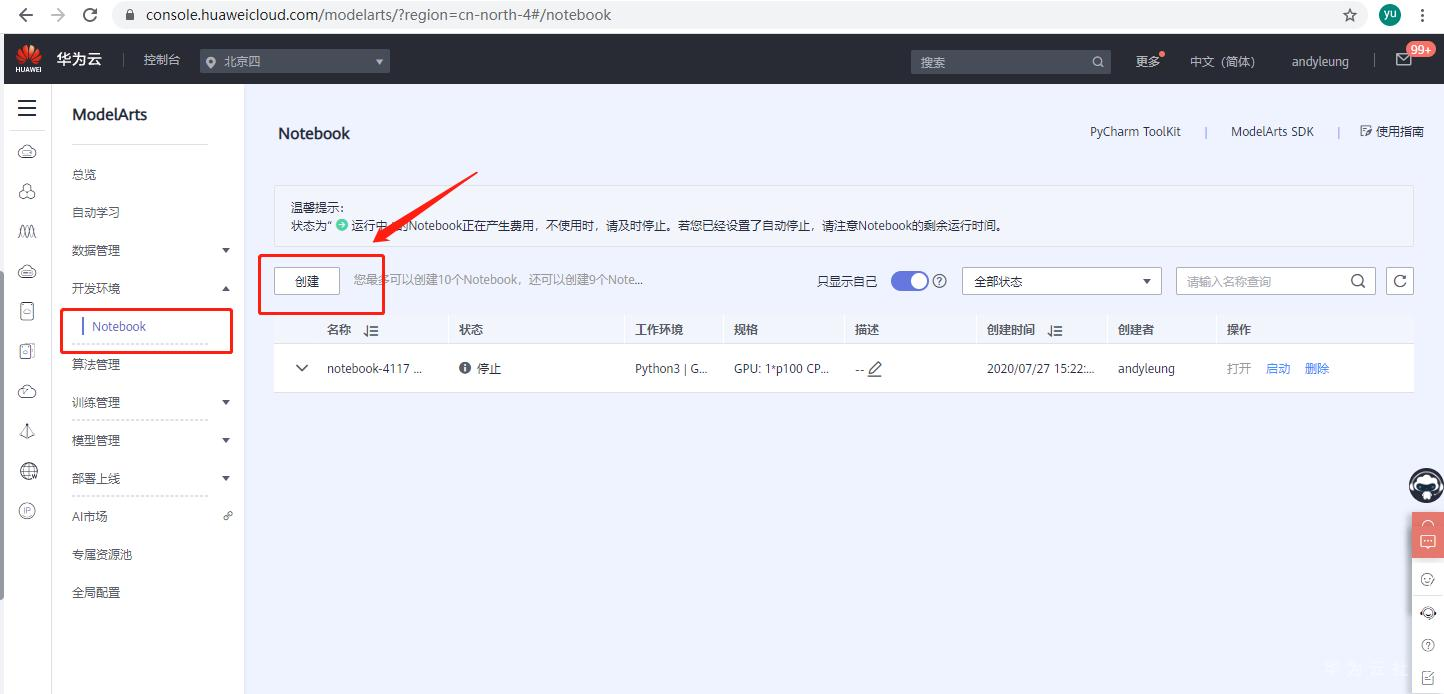Open 全局配置

pos(95,592)
